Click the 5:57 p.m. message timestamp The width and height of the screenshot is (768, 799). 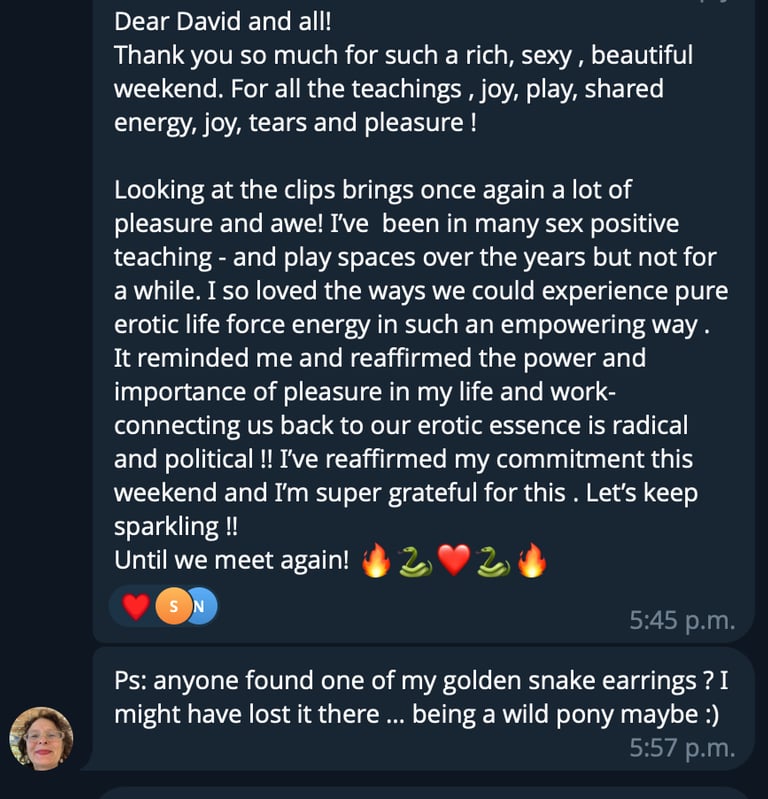coord(682,747)
